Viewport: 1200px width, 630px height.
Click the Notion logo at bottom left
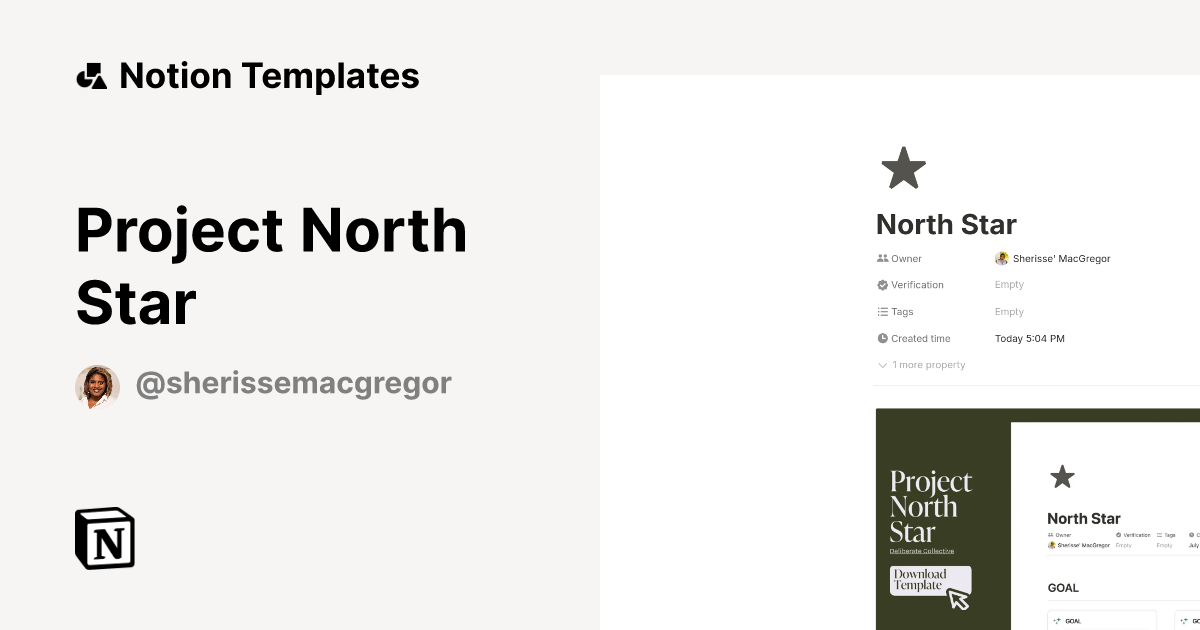(104, 538)
